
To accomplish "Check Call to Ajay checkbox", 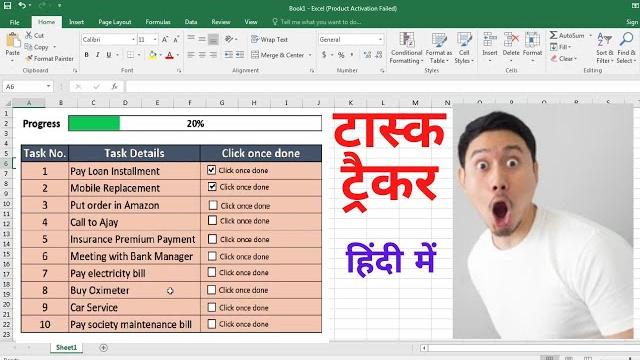I will click(212, 220).
